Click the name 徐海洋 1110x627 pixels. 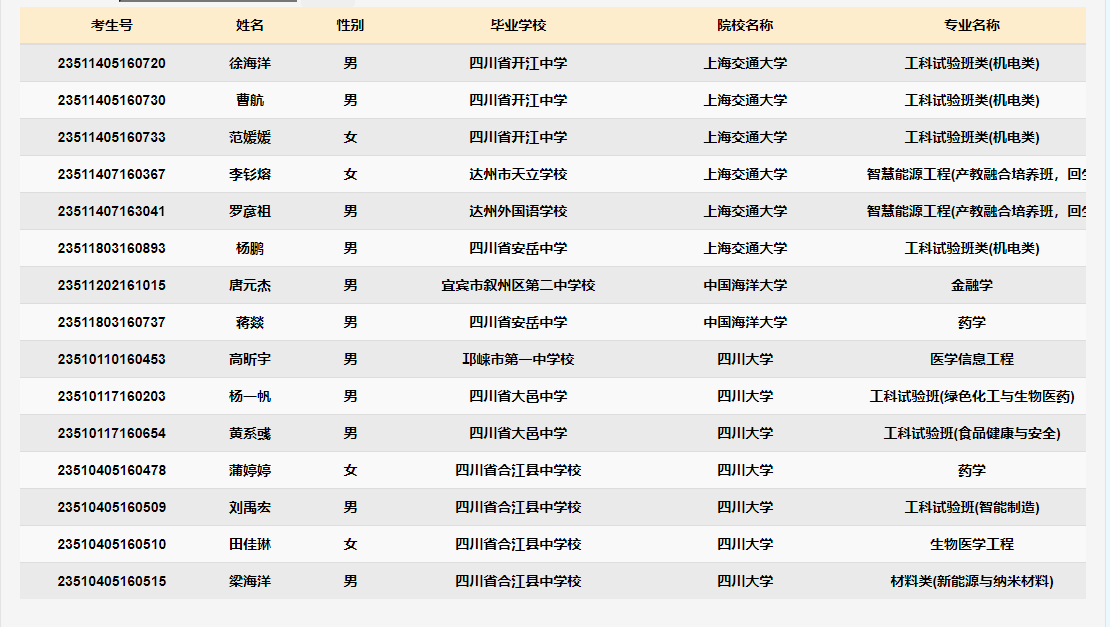(250, 63)
